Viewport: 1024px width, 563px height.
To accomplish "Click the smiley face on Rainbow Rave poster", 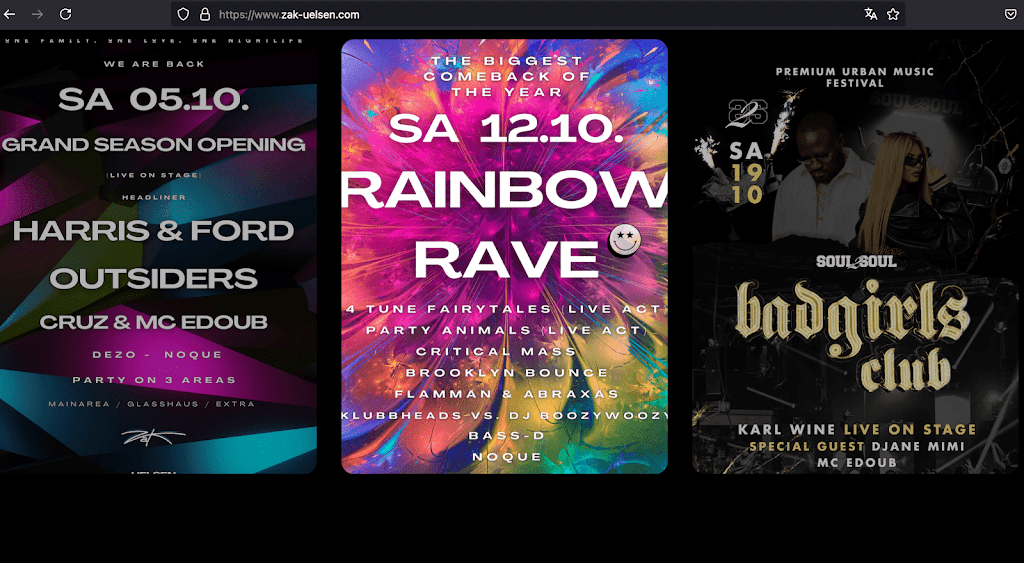I will [x=625, y=240].
